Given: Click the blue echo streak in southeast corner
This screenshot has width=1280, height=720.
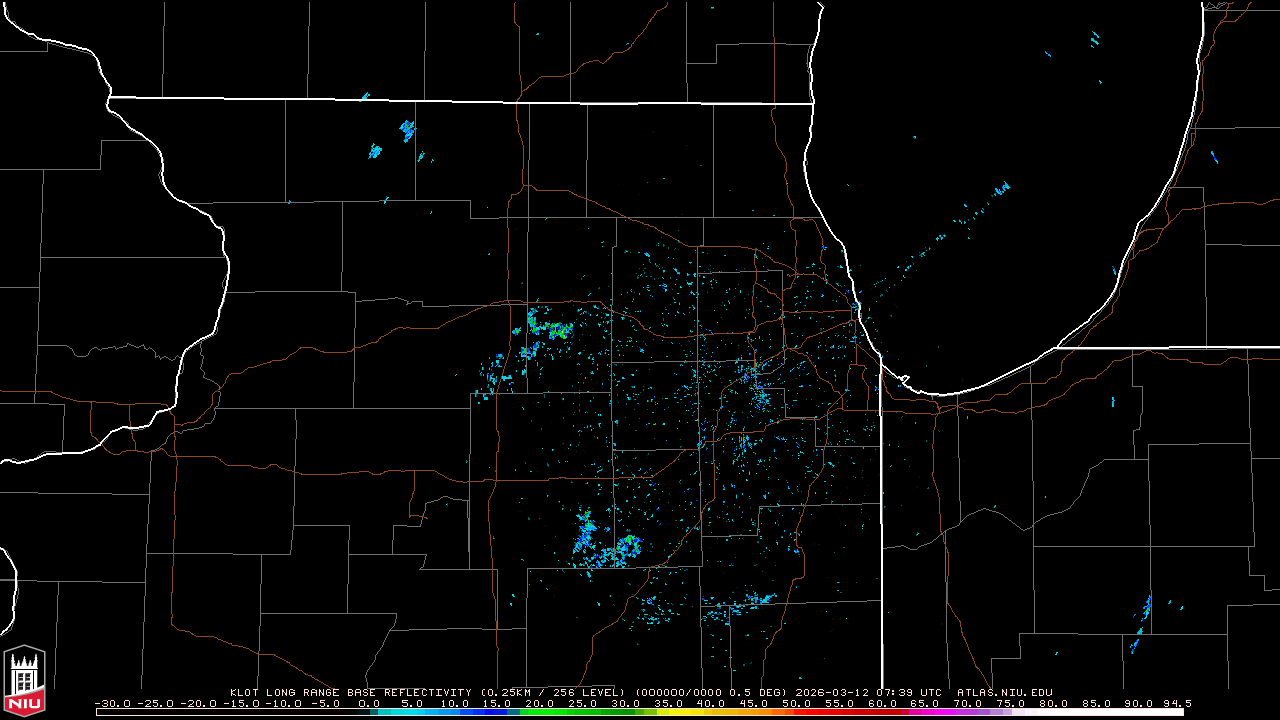Looking at the screenshot, I should [x=1143, y=618].
